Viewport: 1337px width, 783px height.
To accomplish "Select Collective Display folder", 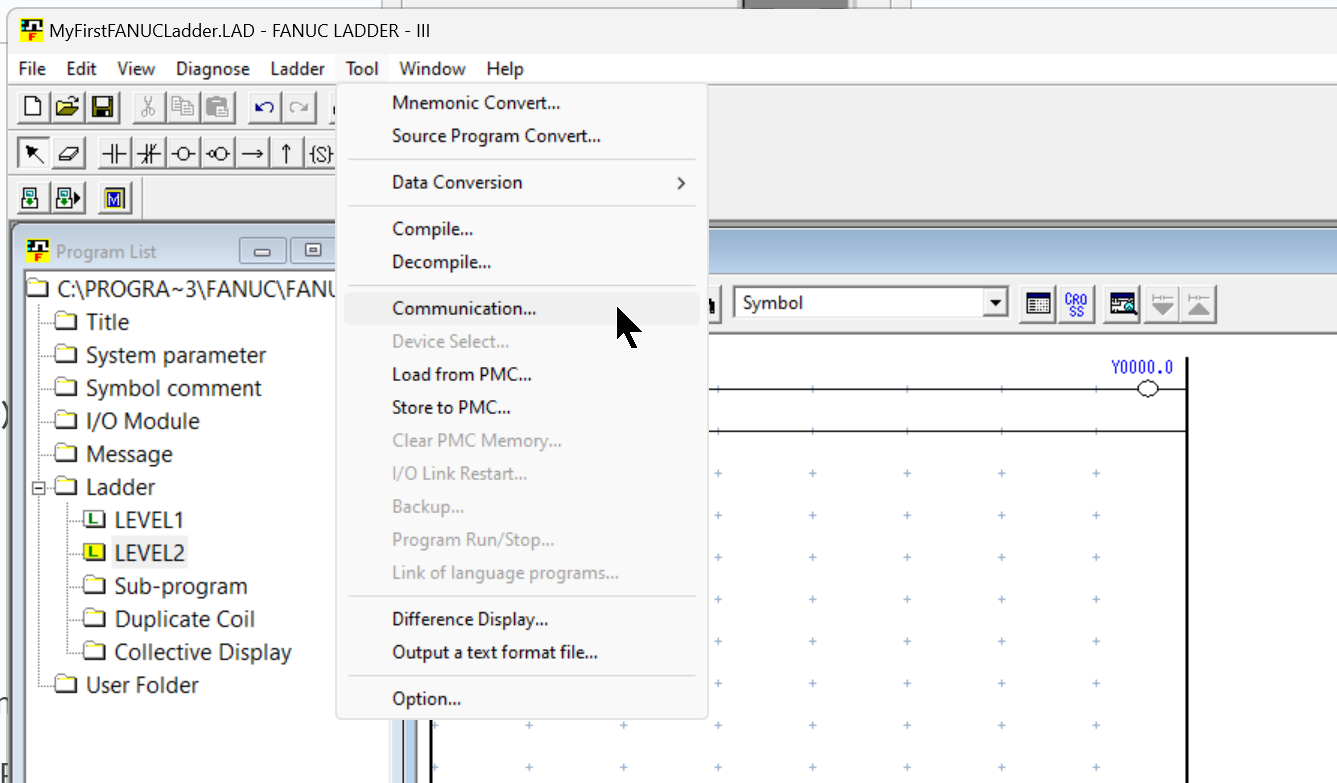I will [x=203, y=652].
